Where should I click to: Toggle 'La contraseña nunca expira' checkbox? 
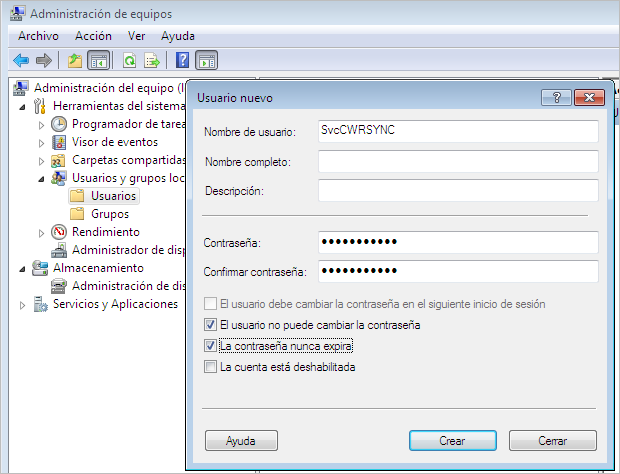pyautogui.click(x=210, y=346)
